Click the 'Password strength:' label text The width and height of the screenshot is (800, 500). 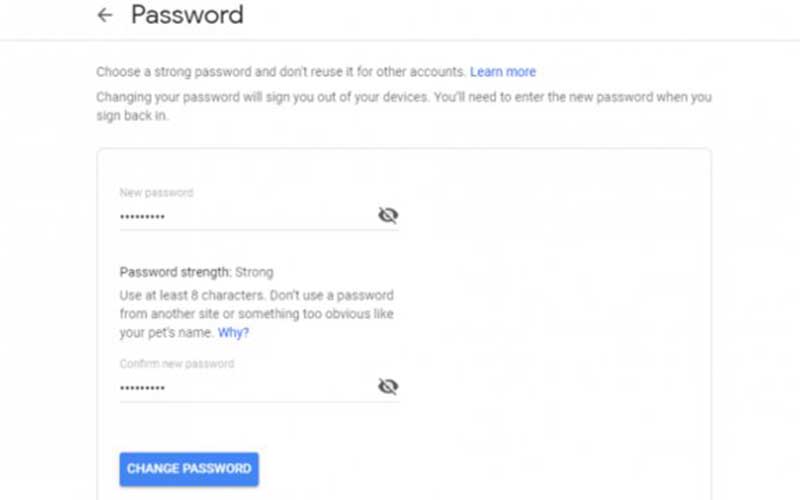pos(176,272)
